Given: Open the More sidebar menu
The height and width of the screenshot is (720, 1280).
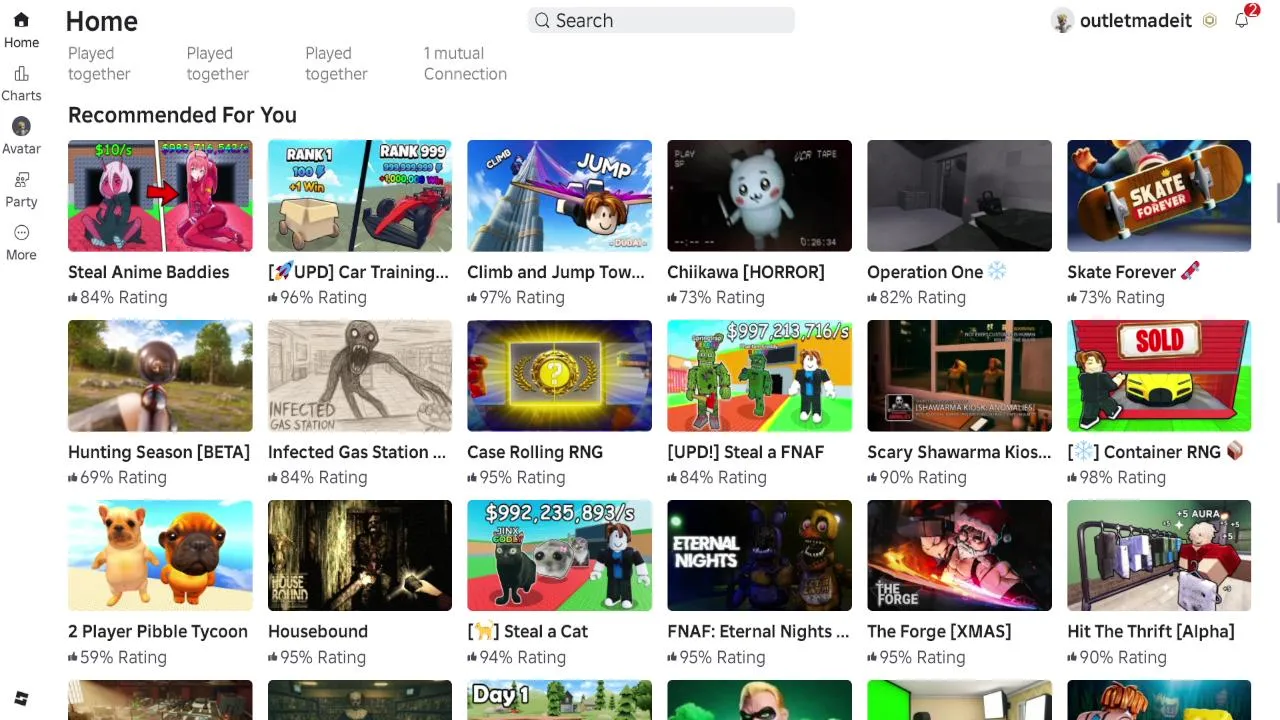Looking at the screenshot, I should [x=21, y=233].
